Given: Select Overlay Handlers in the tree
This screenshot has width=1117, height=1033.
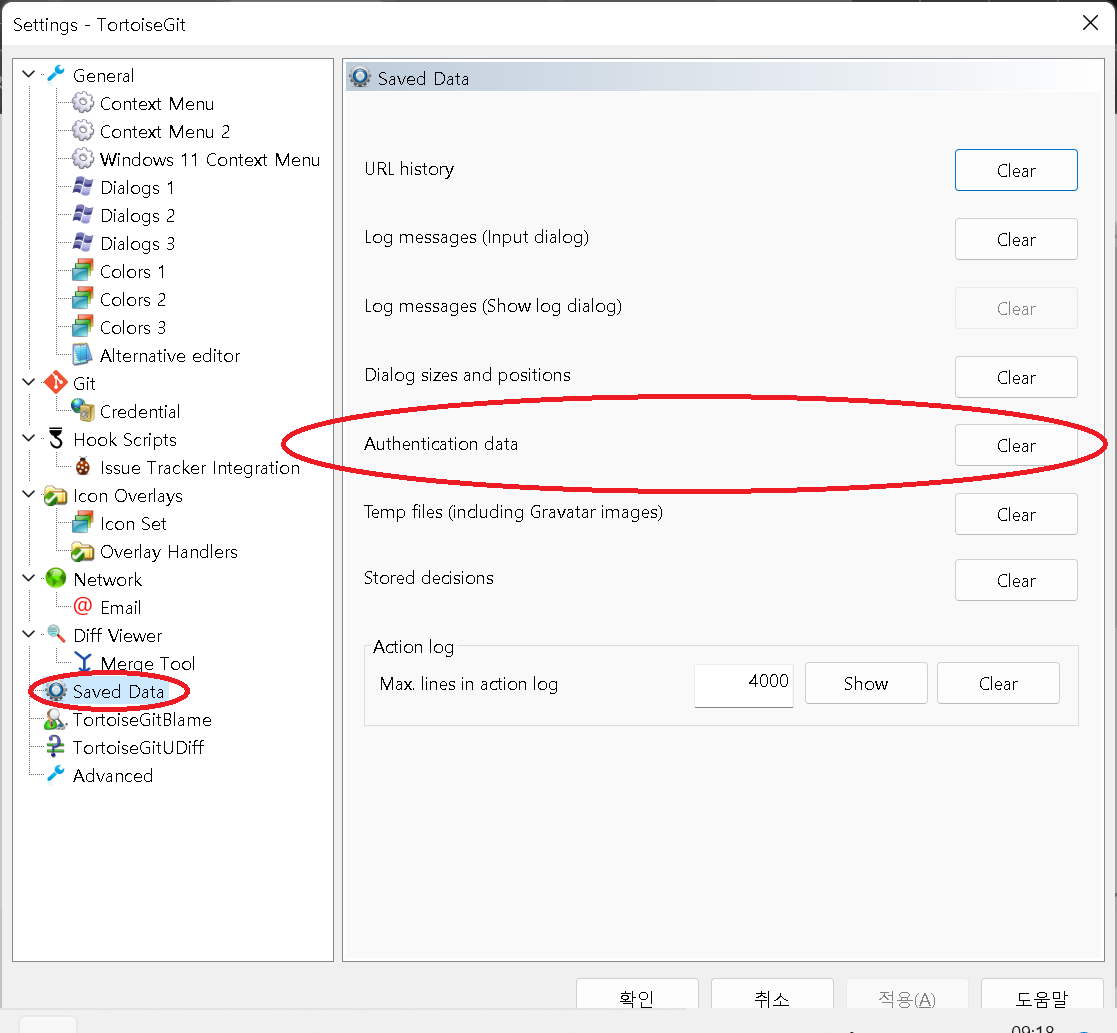Looking at the screenshot, I should coord(169,551).
